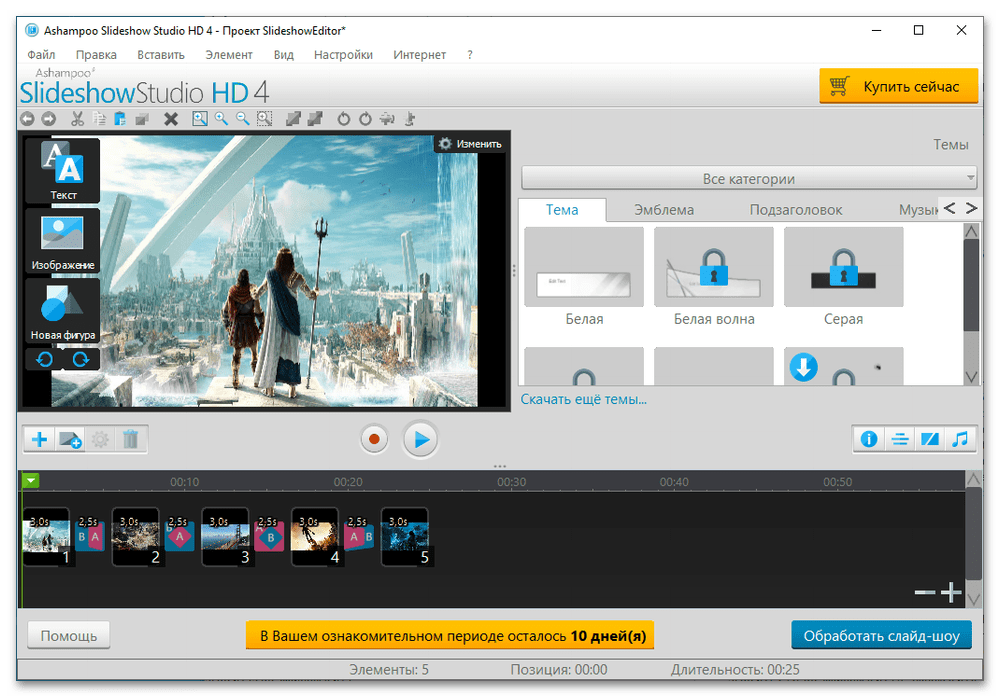Click the gray slide settings gear icon
1000x697 pixels.
pyautogui.click(x=100, y=439)
